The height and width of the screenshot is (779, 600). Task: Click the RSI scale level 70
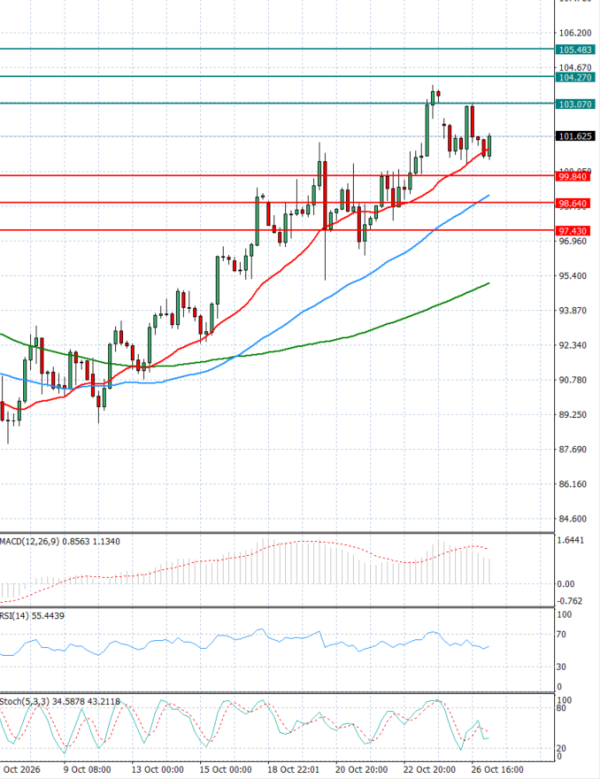pyautogui.click(x=561, y=634)
